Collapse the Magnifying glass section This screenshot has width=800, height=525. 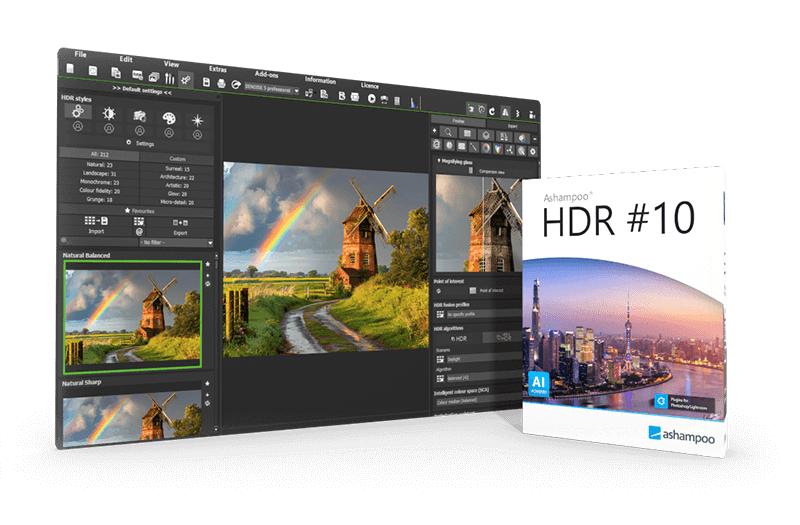pyautogui.click(x=439, y=159)
